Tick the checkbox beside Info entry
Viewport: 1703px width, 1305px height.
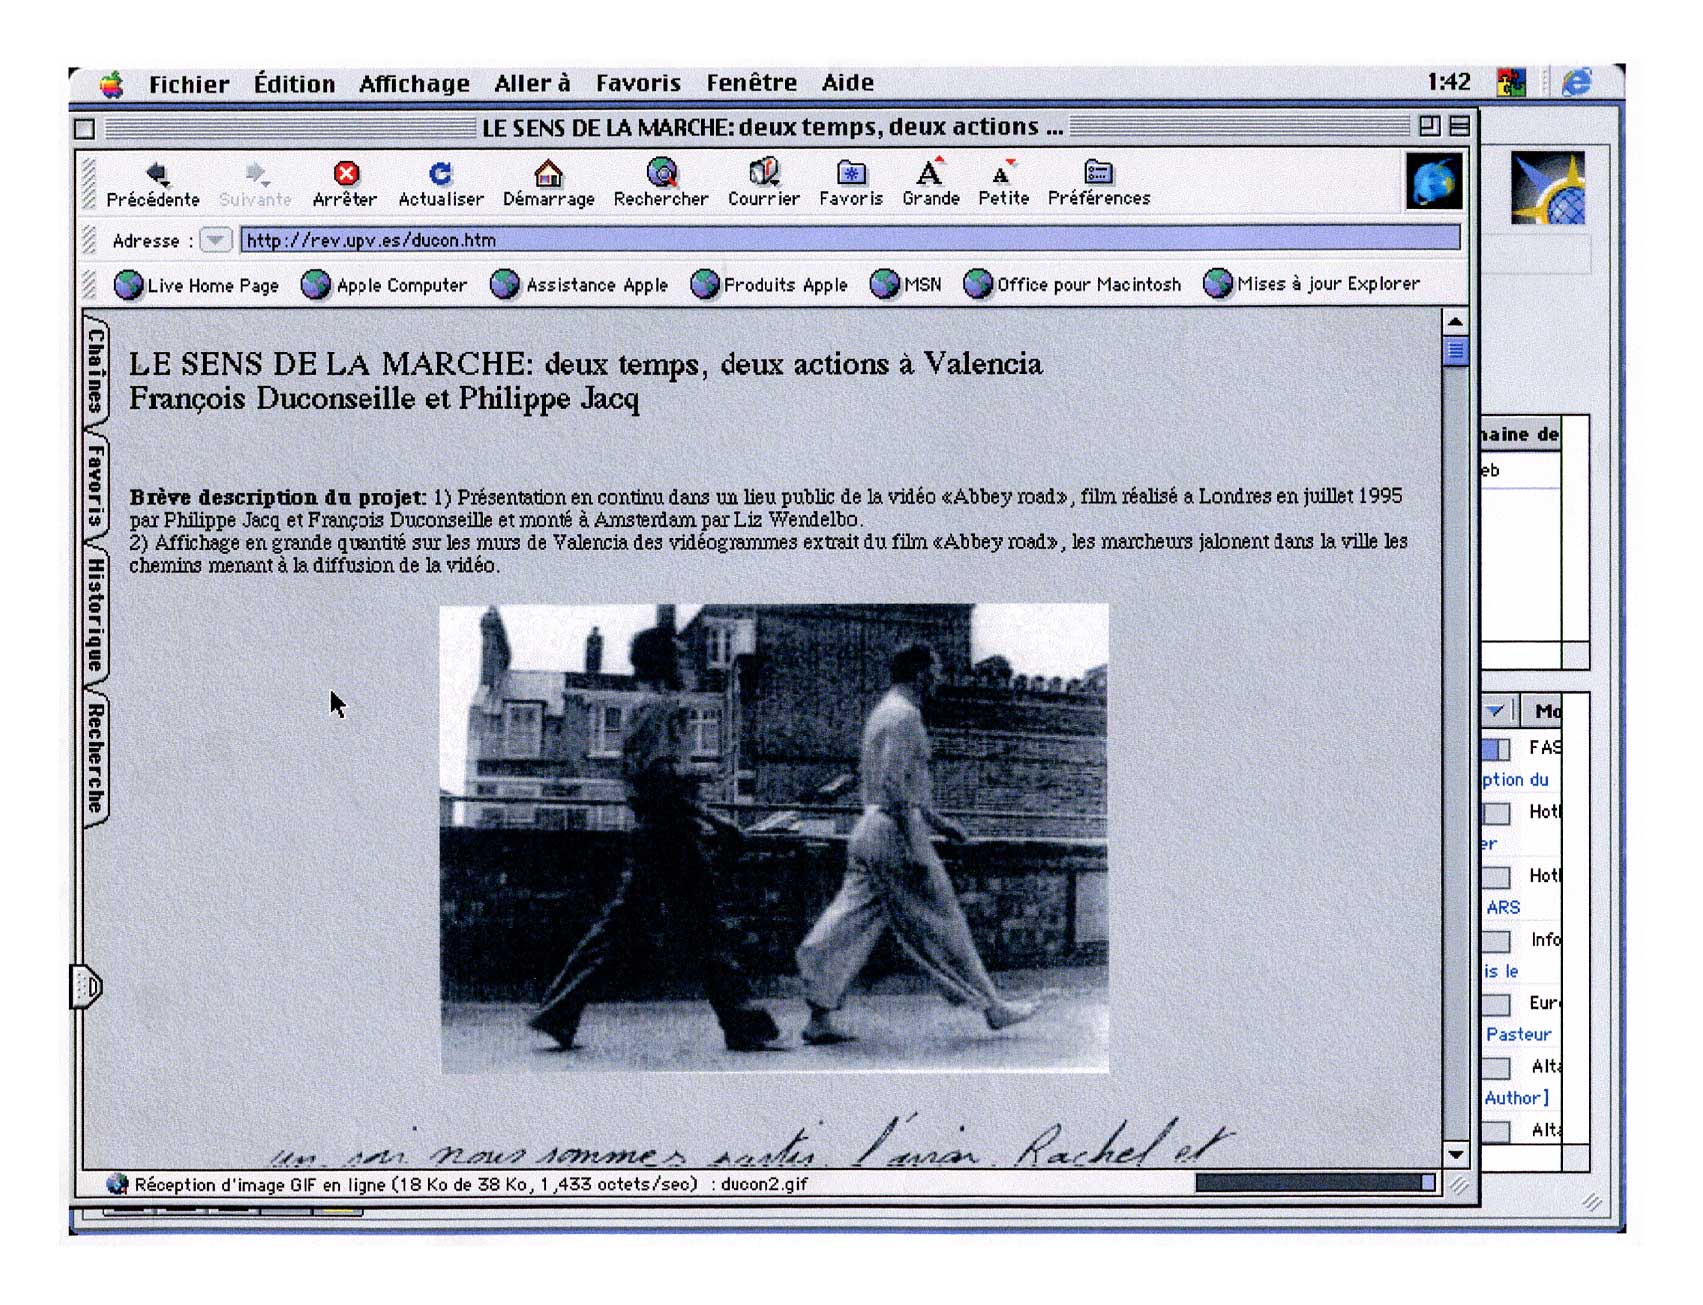[x=1496, y=941]
